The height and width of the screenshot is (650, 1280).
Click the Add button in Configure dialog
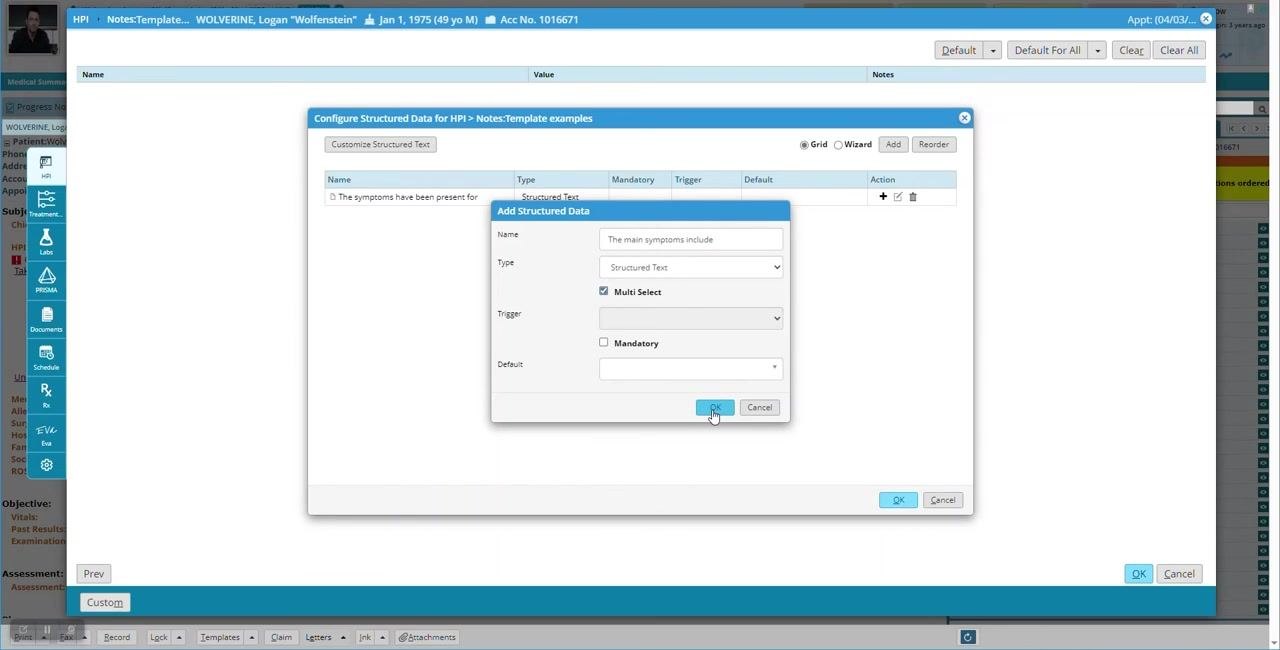pos(893,144)
